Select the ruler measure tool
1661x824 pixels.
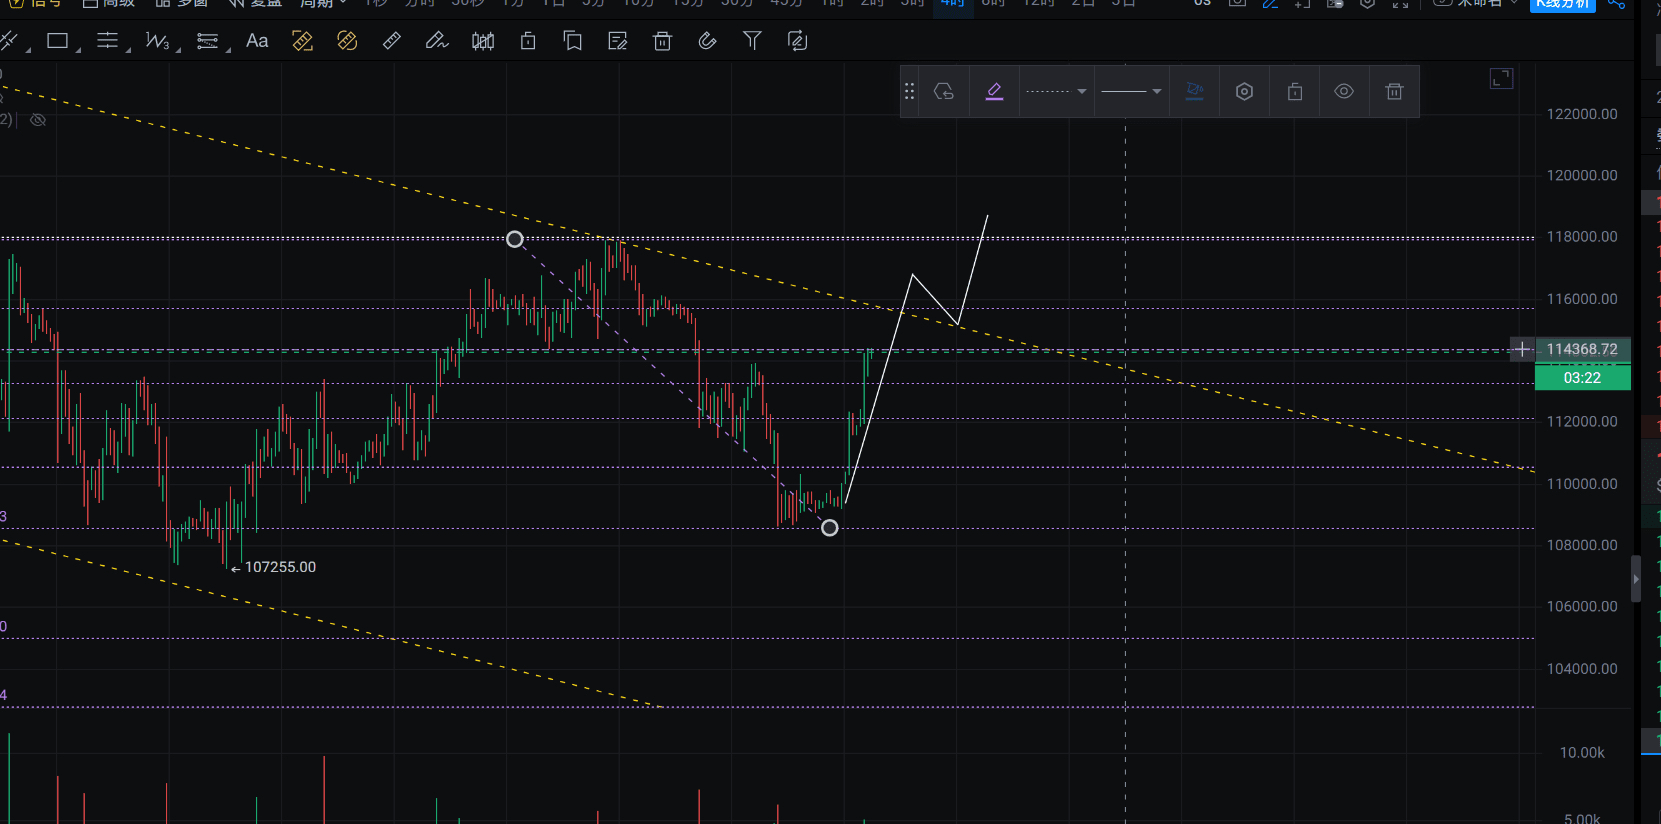[392, 41]
